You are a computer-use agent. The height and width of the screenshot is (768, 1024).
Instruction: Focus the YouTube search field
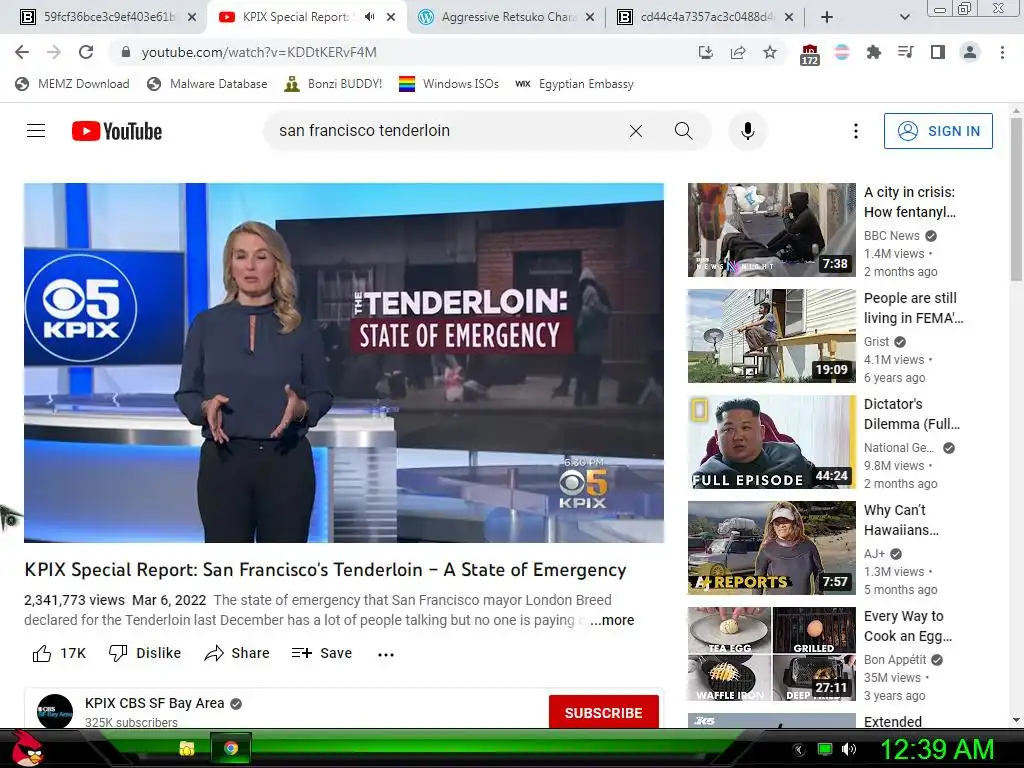[444, 131]
